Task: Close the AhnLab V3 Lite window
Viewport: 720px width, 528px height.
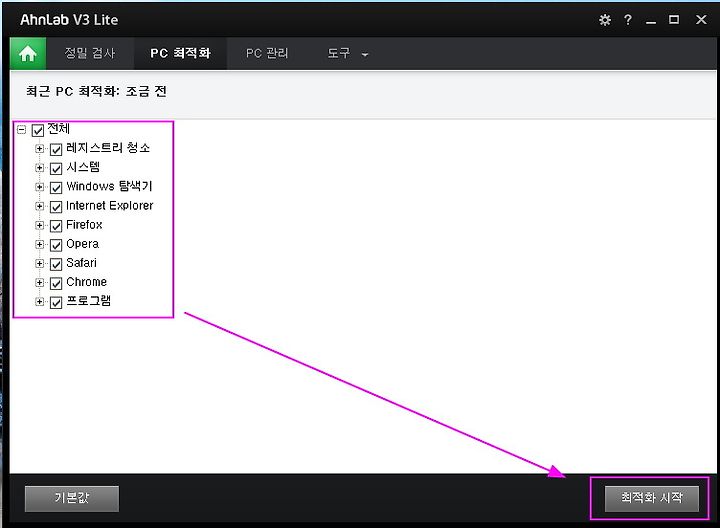Action: [701, 19]
